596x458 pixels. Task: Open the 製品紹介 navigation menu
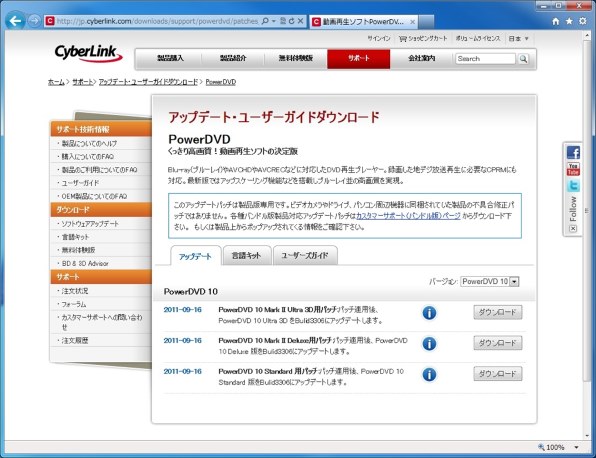[x=233, y=59]
